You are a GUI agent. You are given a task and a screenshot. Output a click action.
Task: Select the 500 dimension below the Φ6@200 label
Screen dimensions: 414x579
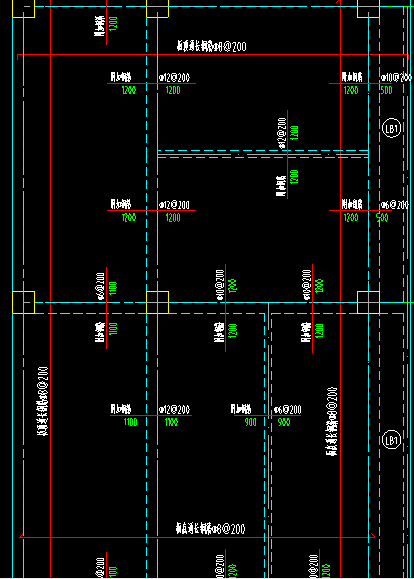click(x=382, y=217)
